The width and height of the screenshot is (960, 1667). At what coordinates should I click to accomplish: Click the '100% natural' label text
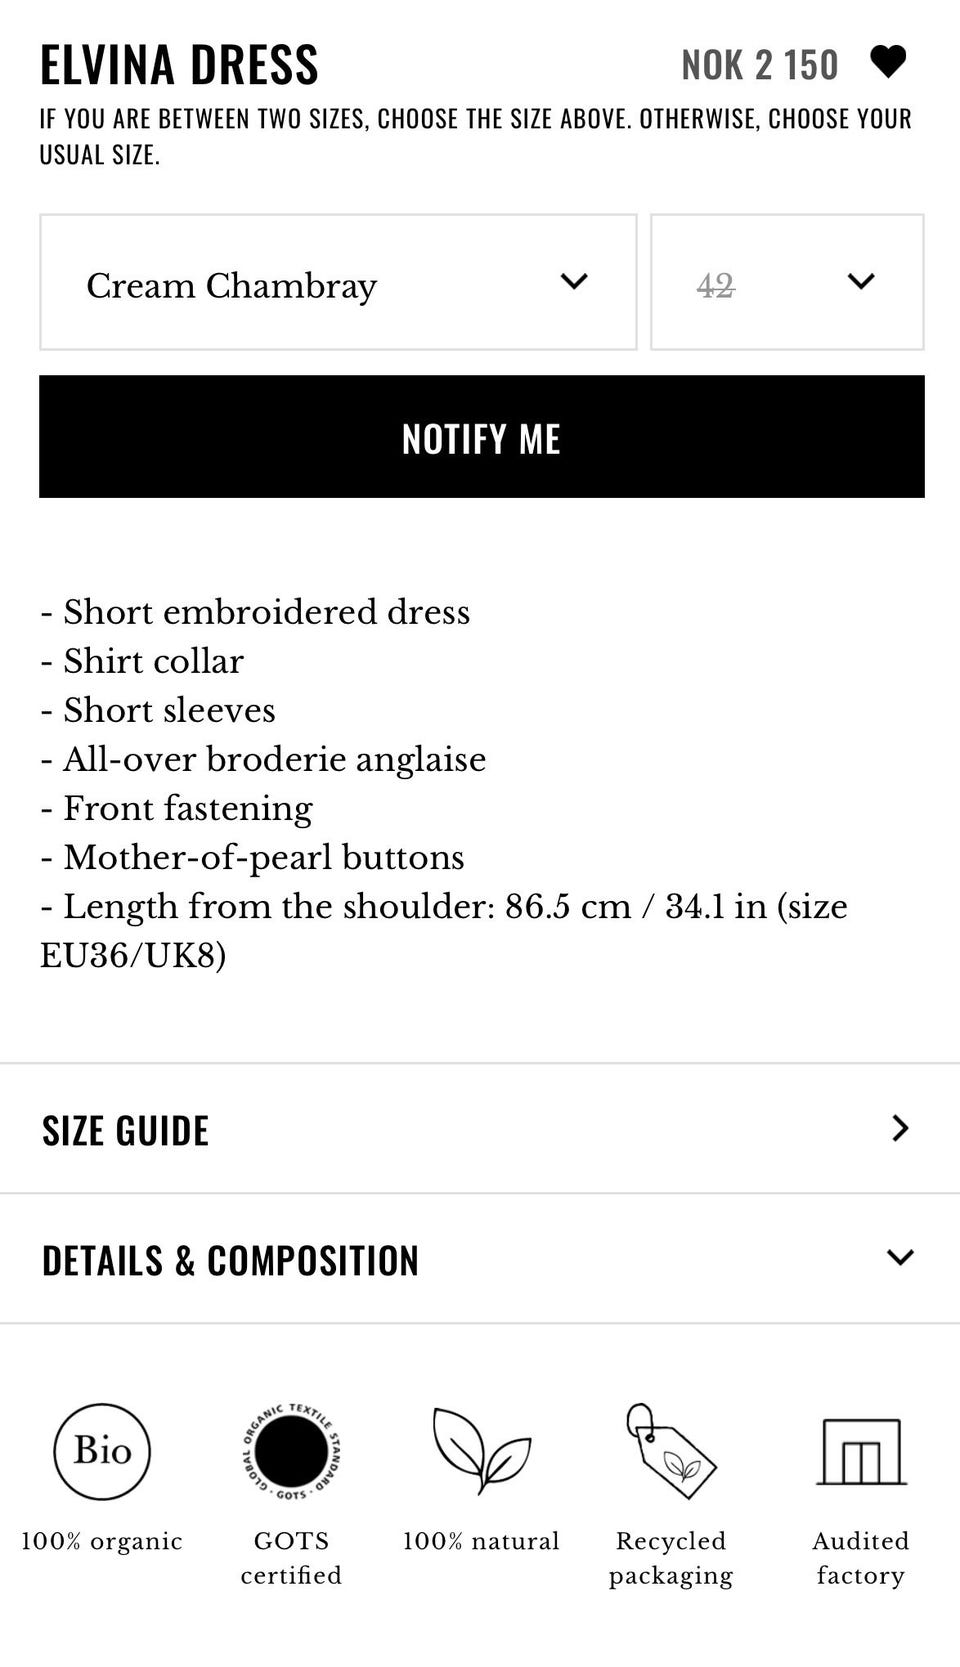tap(481, 1541)
